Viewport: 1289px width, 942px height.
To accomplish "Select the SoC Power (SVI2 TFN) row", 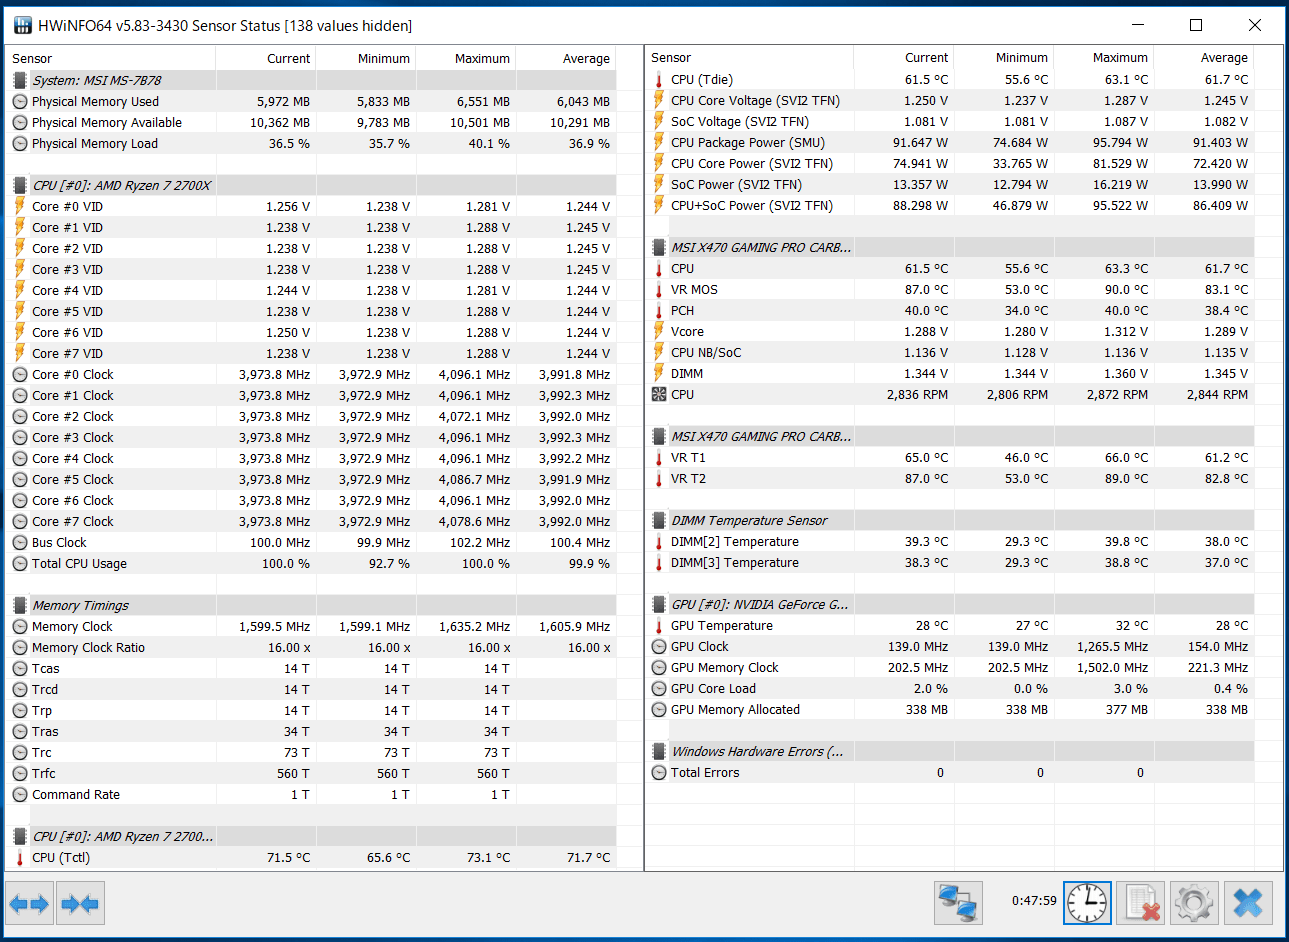I will [950, 185].
